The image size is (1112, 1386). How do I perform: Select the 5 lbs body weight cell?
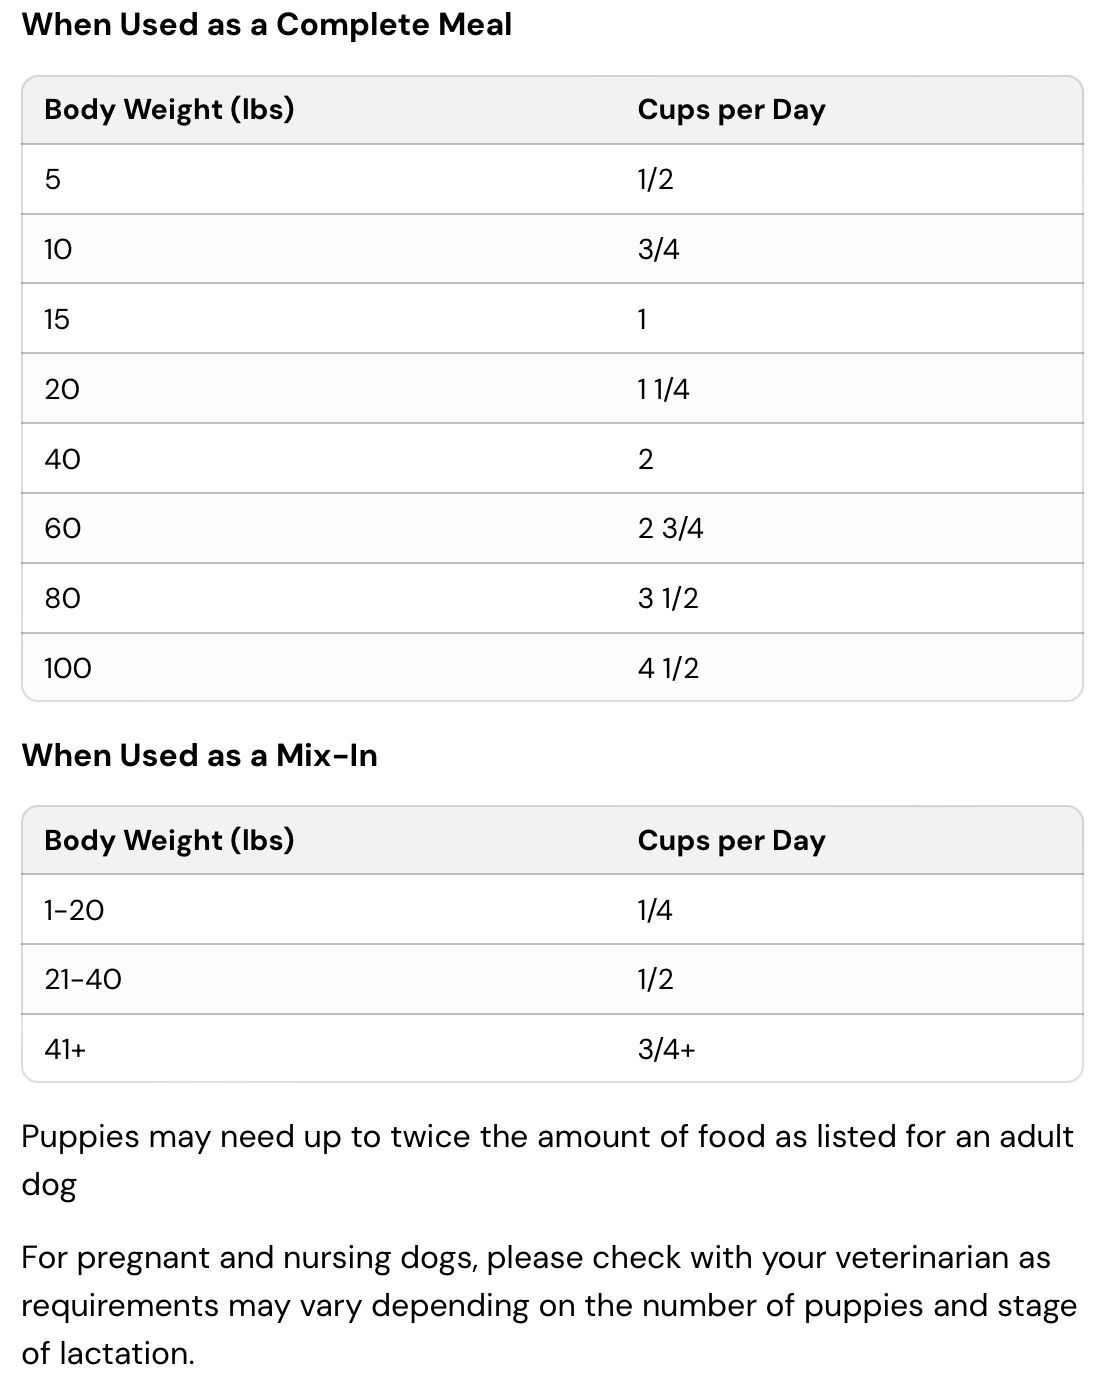pos(53,179)
